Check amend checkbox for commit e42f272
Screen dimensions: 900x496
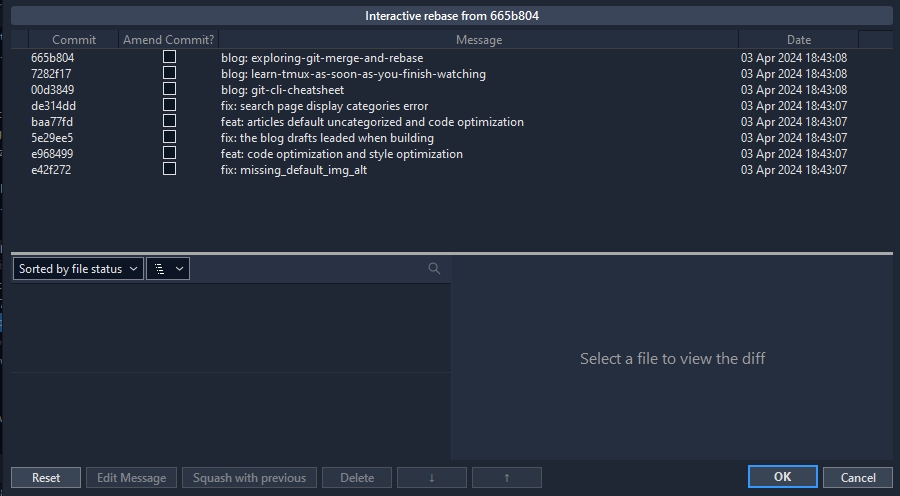[169, 169]
